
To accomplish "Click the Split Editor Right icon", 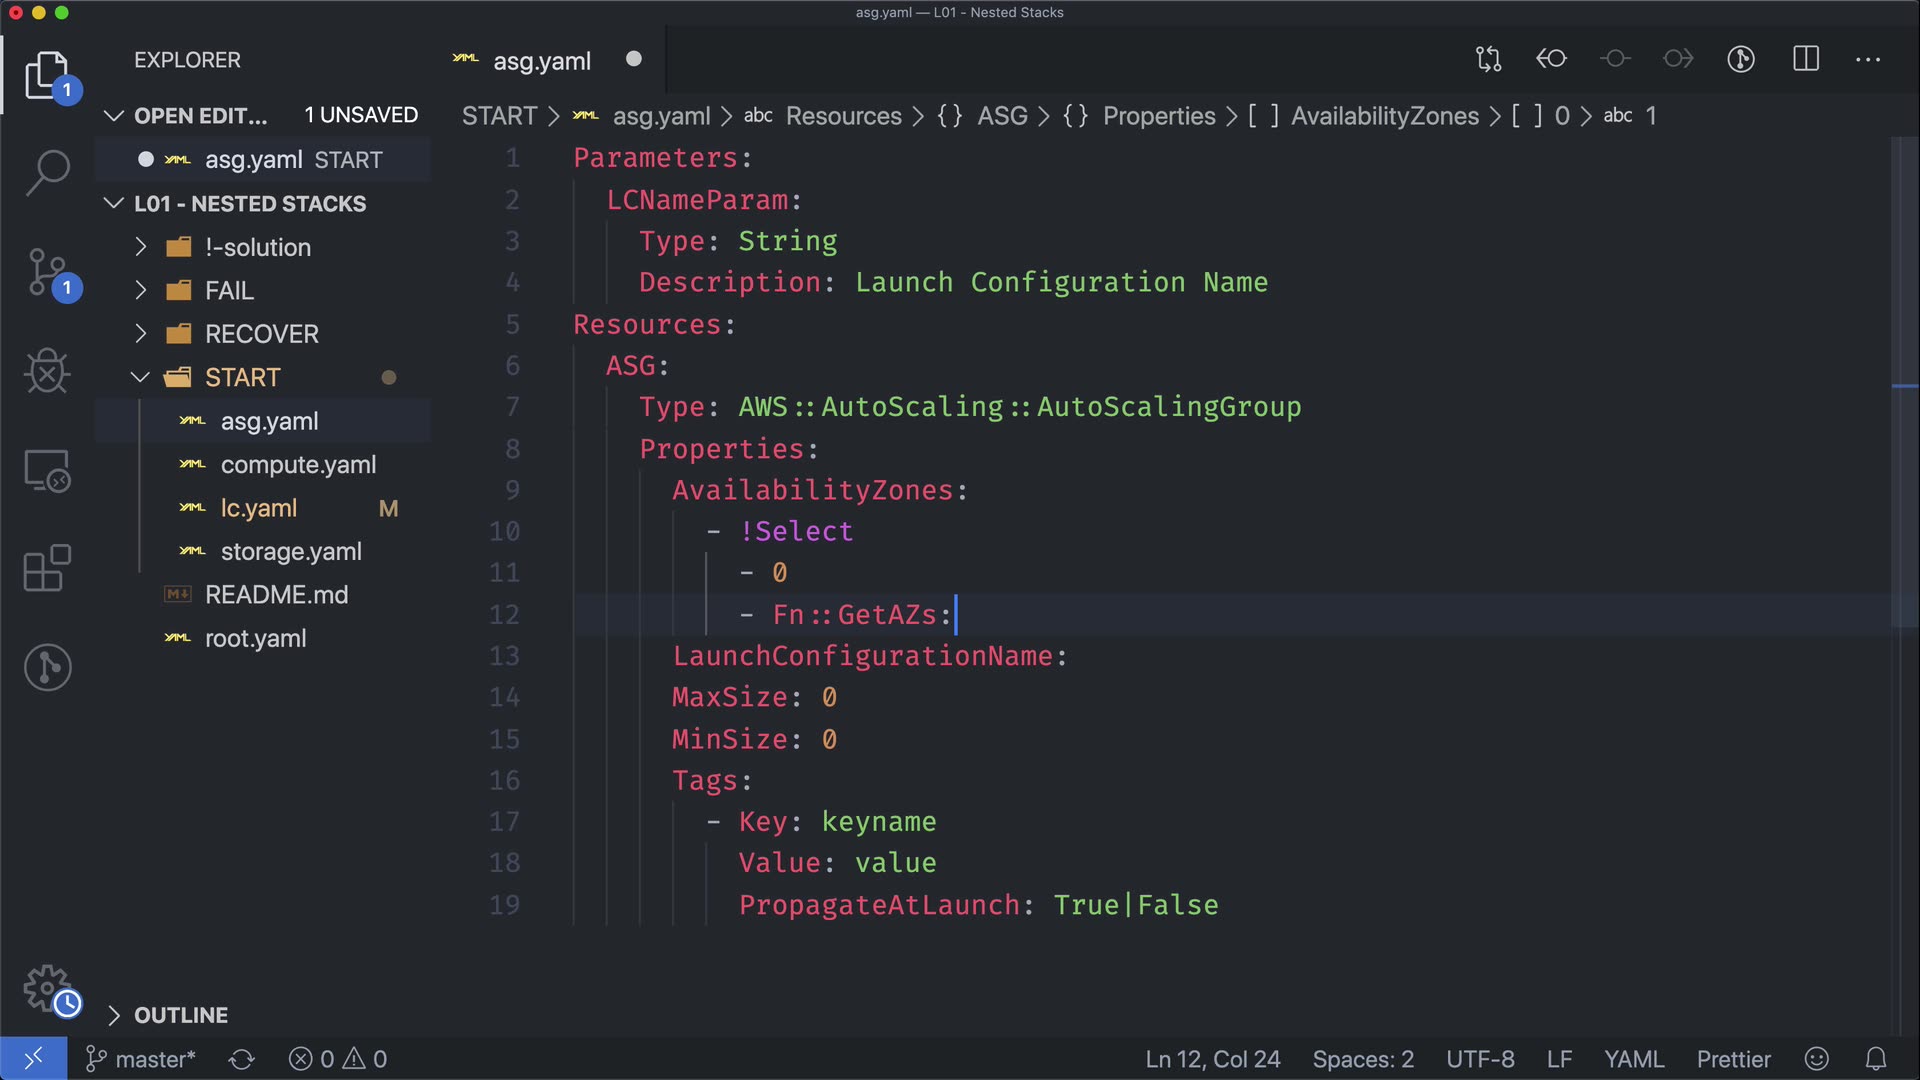I will pos(1805,59).
